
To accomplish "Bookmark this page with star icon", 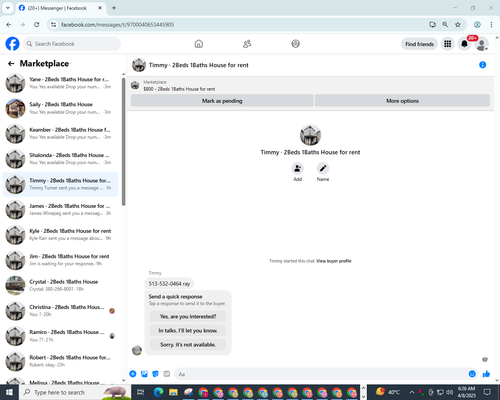I will [x=458, y=24].
